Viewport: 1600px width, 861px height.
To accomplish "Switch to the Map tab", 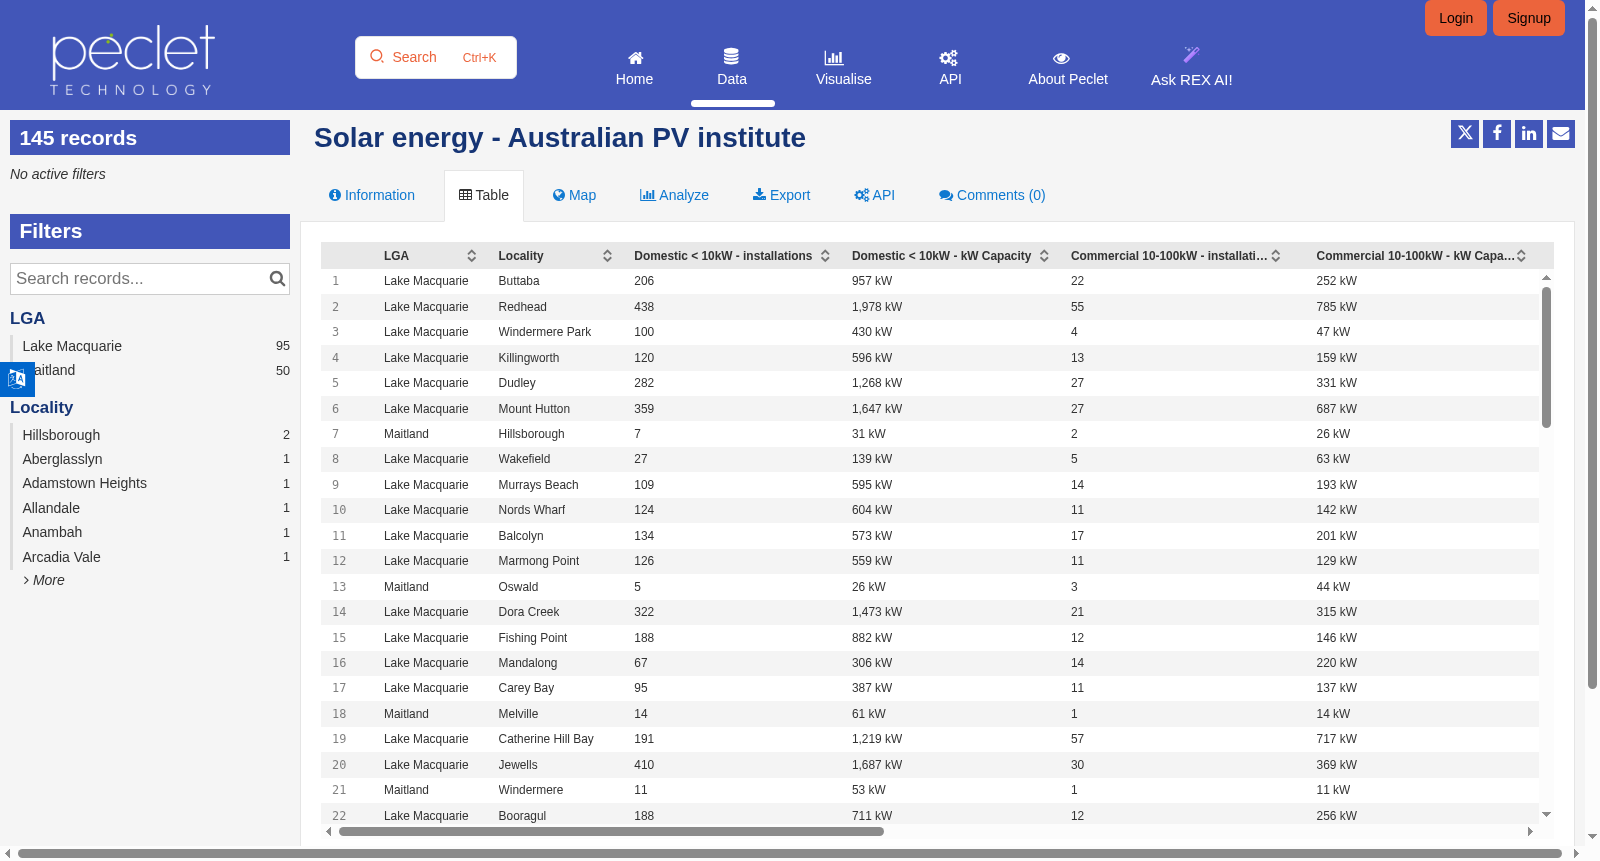I will [x=574, y=195].
